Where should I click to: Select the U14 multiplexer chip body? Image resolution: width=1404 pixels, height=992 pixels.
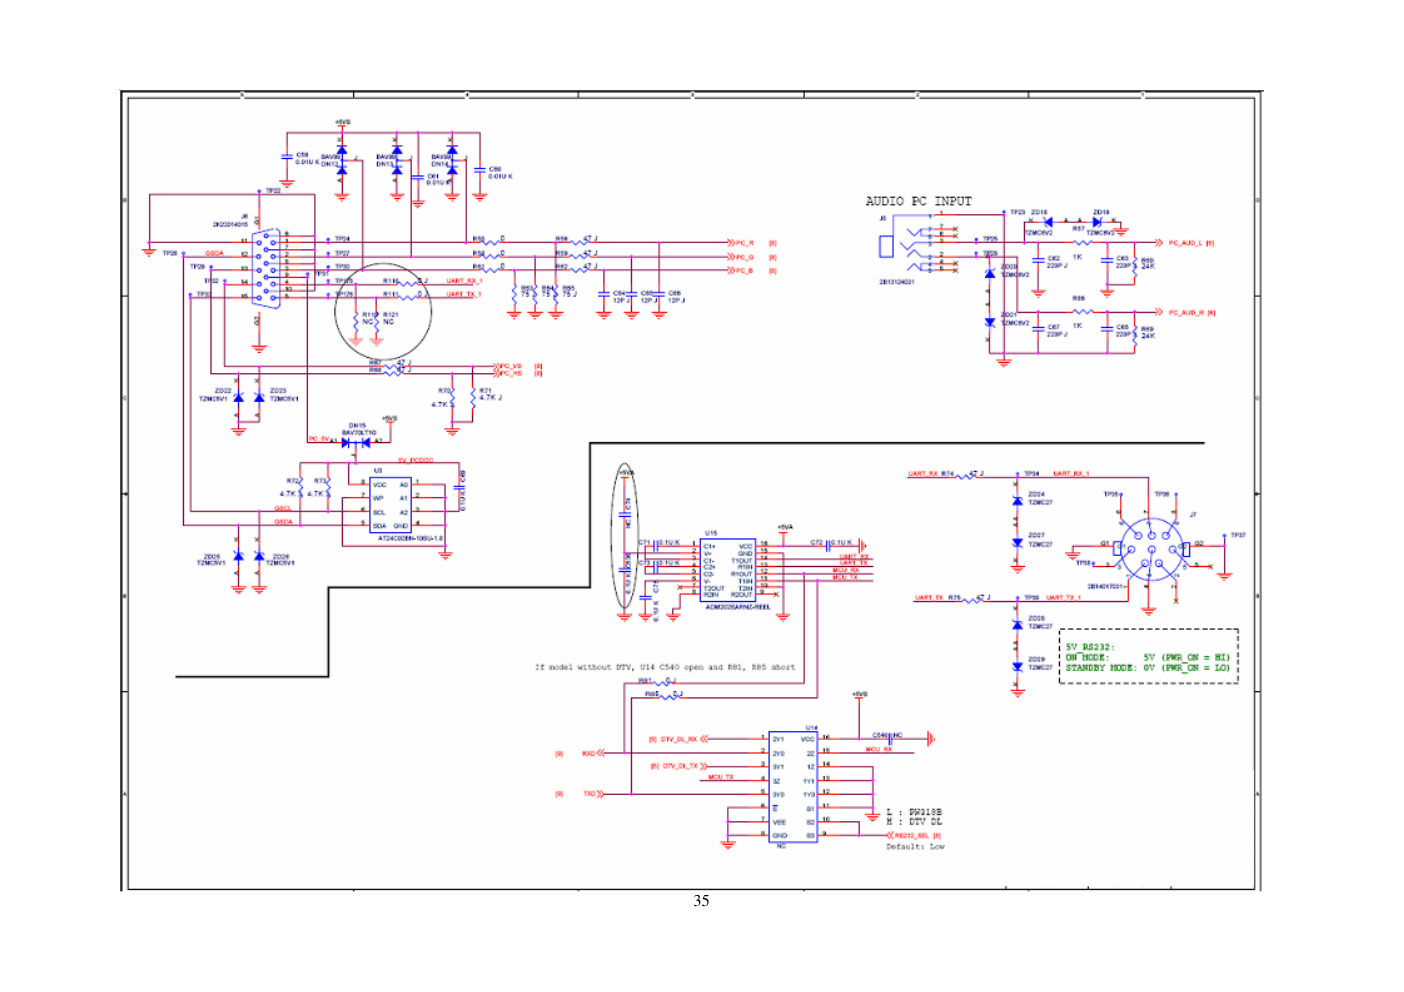click(x=793, y=787)
